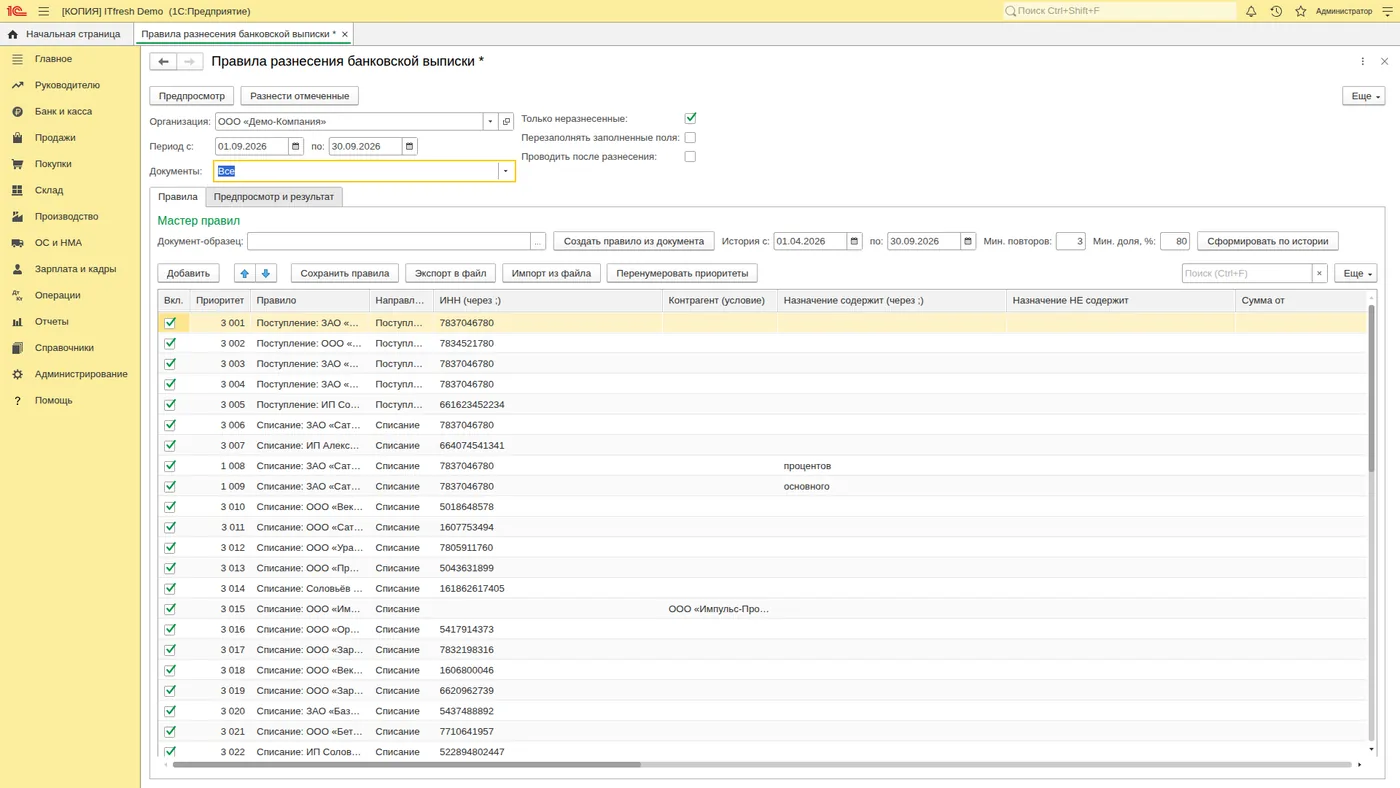Image resolution: width=1400 pixels, height=788 pixels.
Task: Enable Проводить после разнесения checkbox
Action: point(690,156)
